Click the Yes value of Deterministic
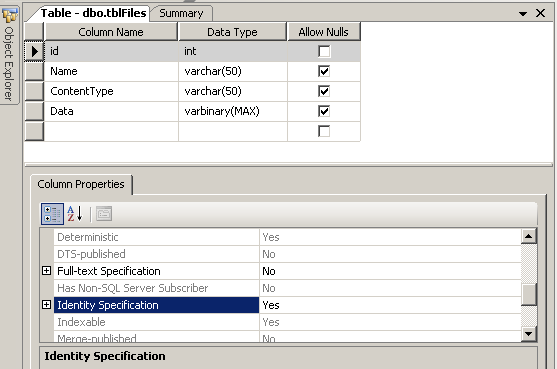Image resolution: width=557 pixels, height=369 pixels. coord(390,237)
